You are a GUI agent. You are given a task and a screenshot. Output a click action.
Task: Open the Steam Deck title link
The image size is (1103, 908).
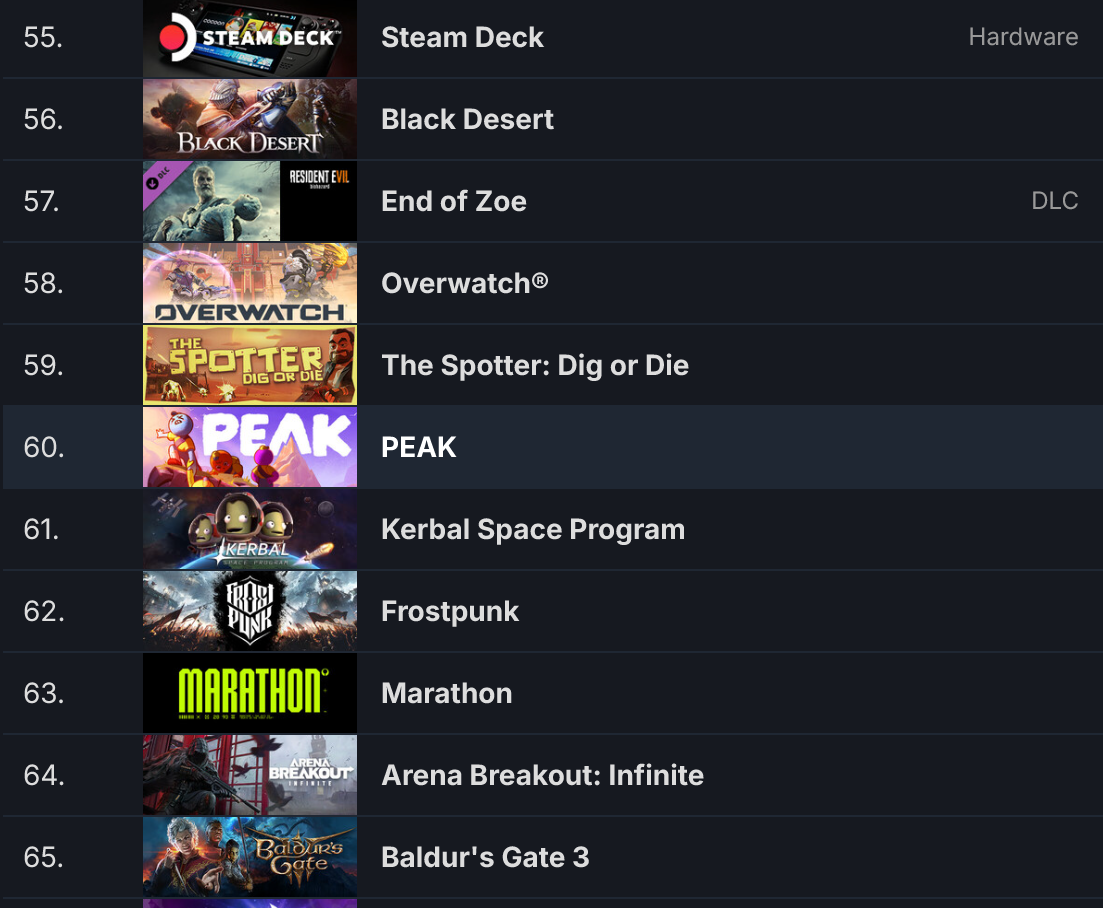tap(462, 37)
